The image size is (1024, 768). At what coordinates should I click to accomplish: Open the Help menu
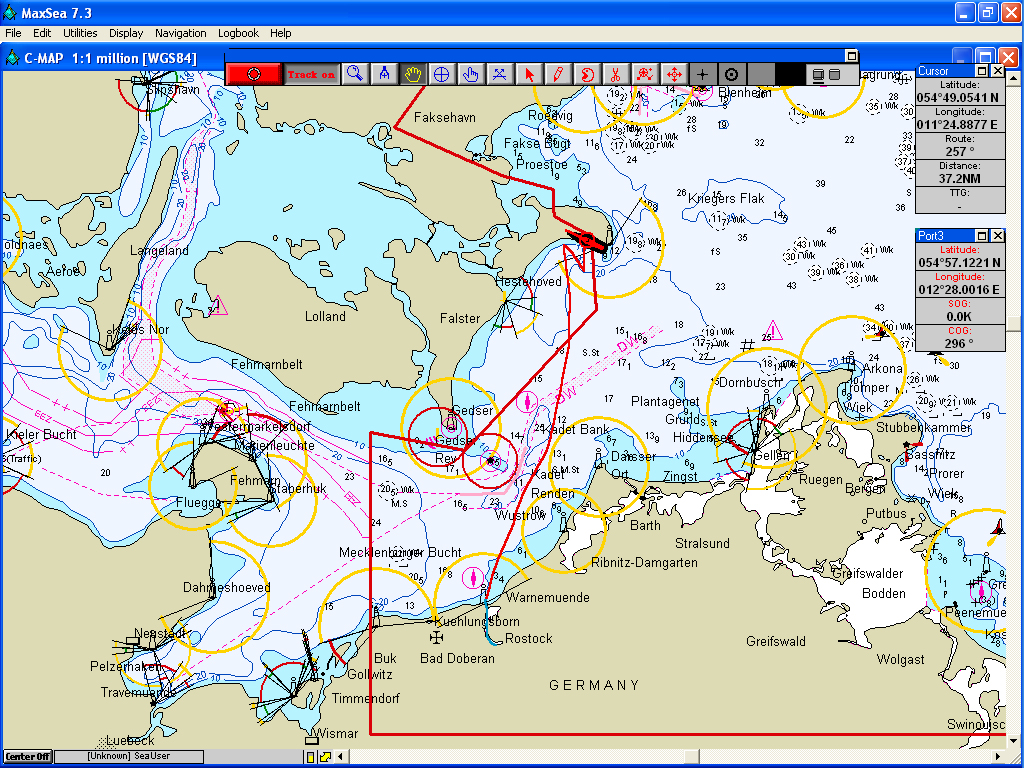pyautogui.click(x=281, y=33)
